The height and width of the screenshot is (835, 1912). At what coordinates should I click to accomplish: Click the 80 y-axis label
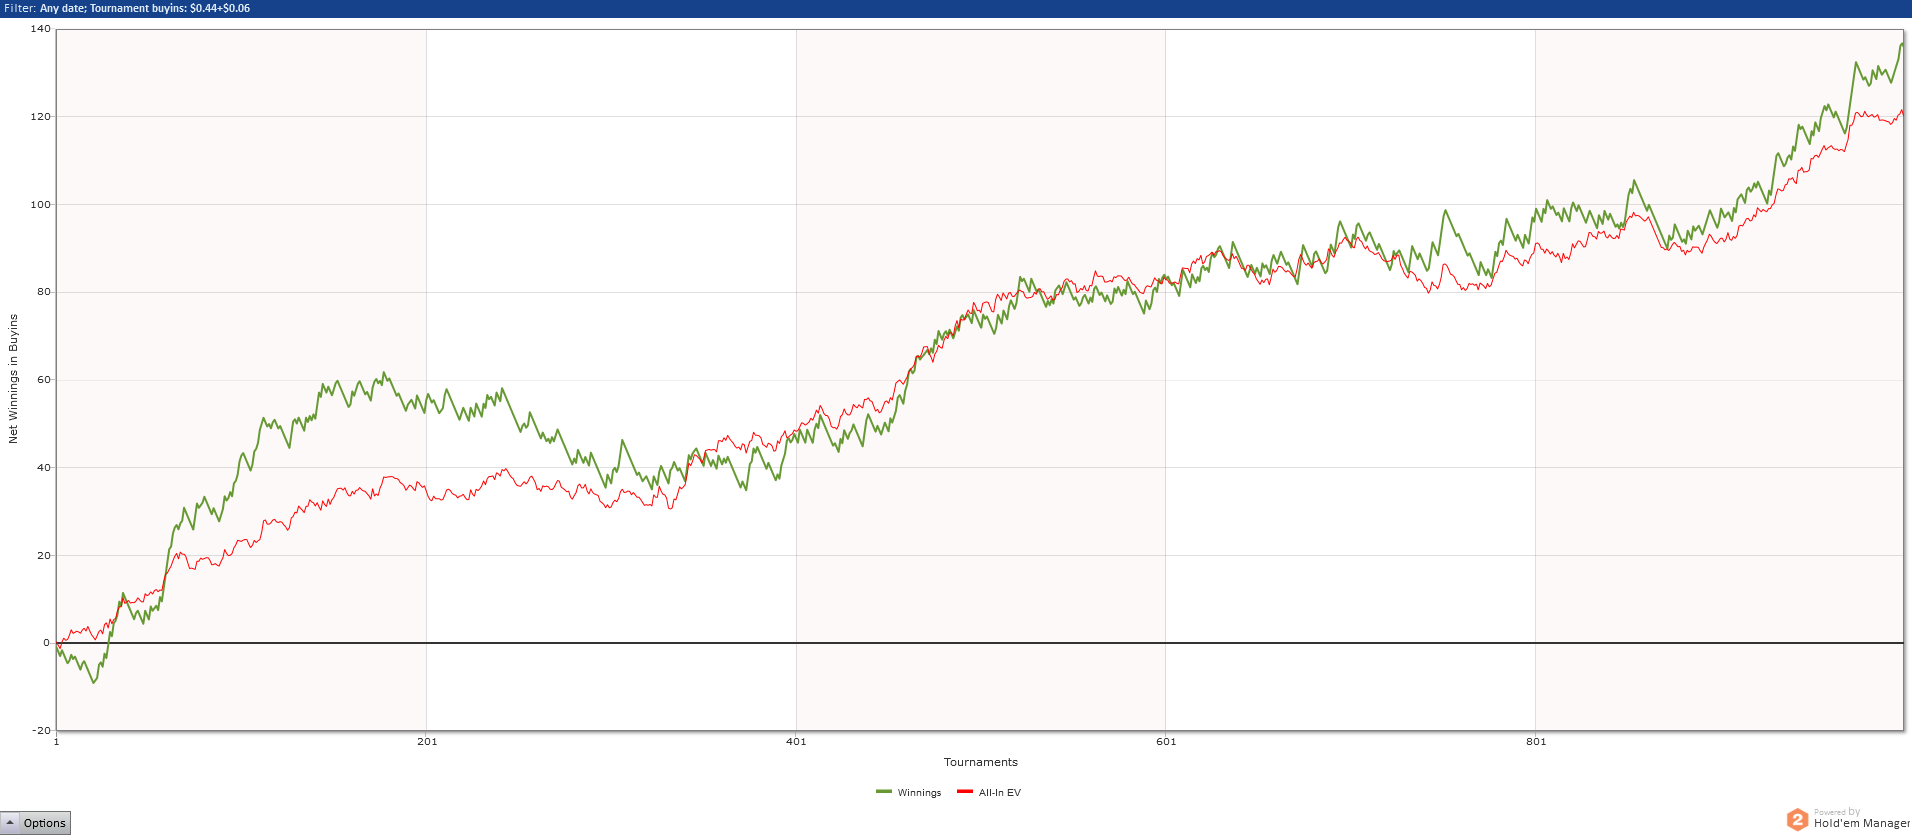point(44,292)
